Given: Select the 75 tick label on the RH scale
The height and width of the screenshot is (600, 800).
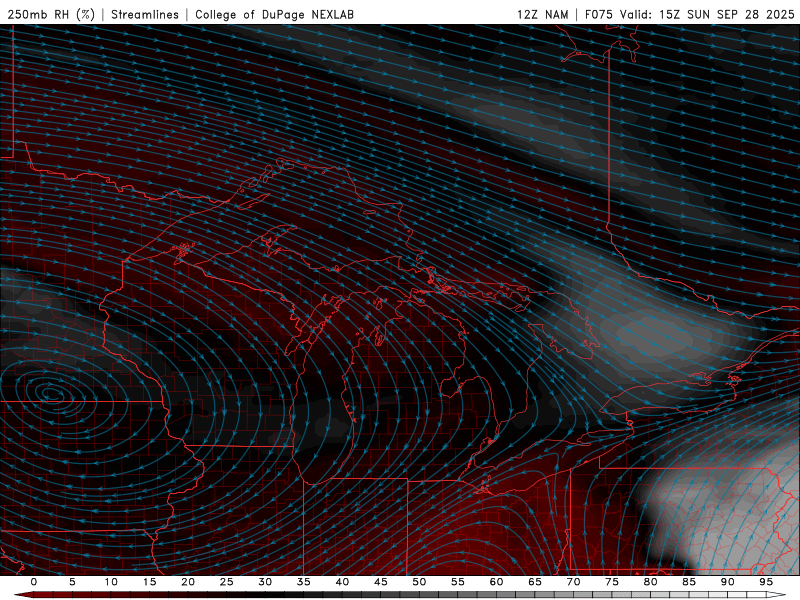Looking at the screenshot, I should coord(612,582).
